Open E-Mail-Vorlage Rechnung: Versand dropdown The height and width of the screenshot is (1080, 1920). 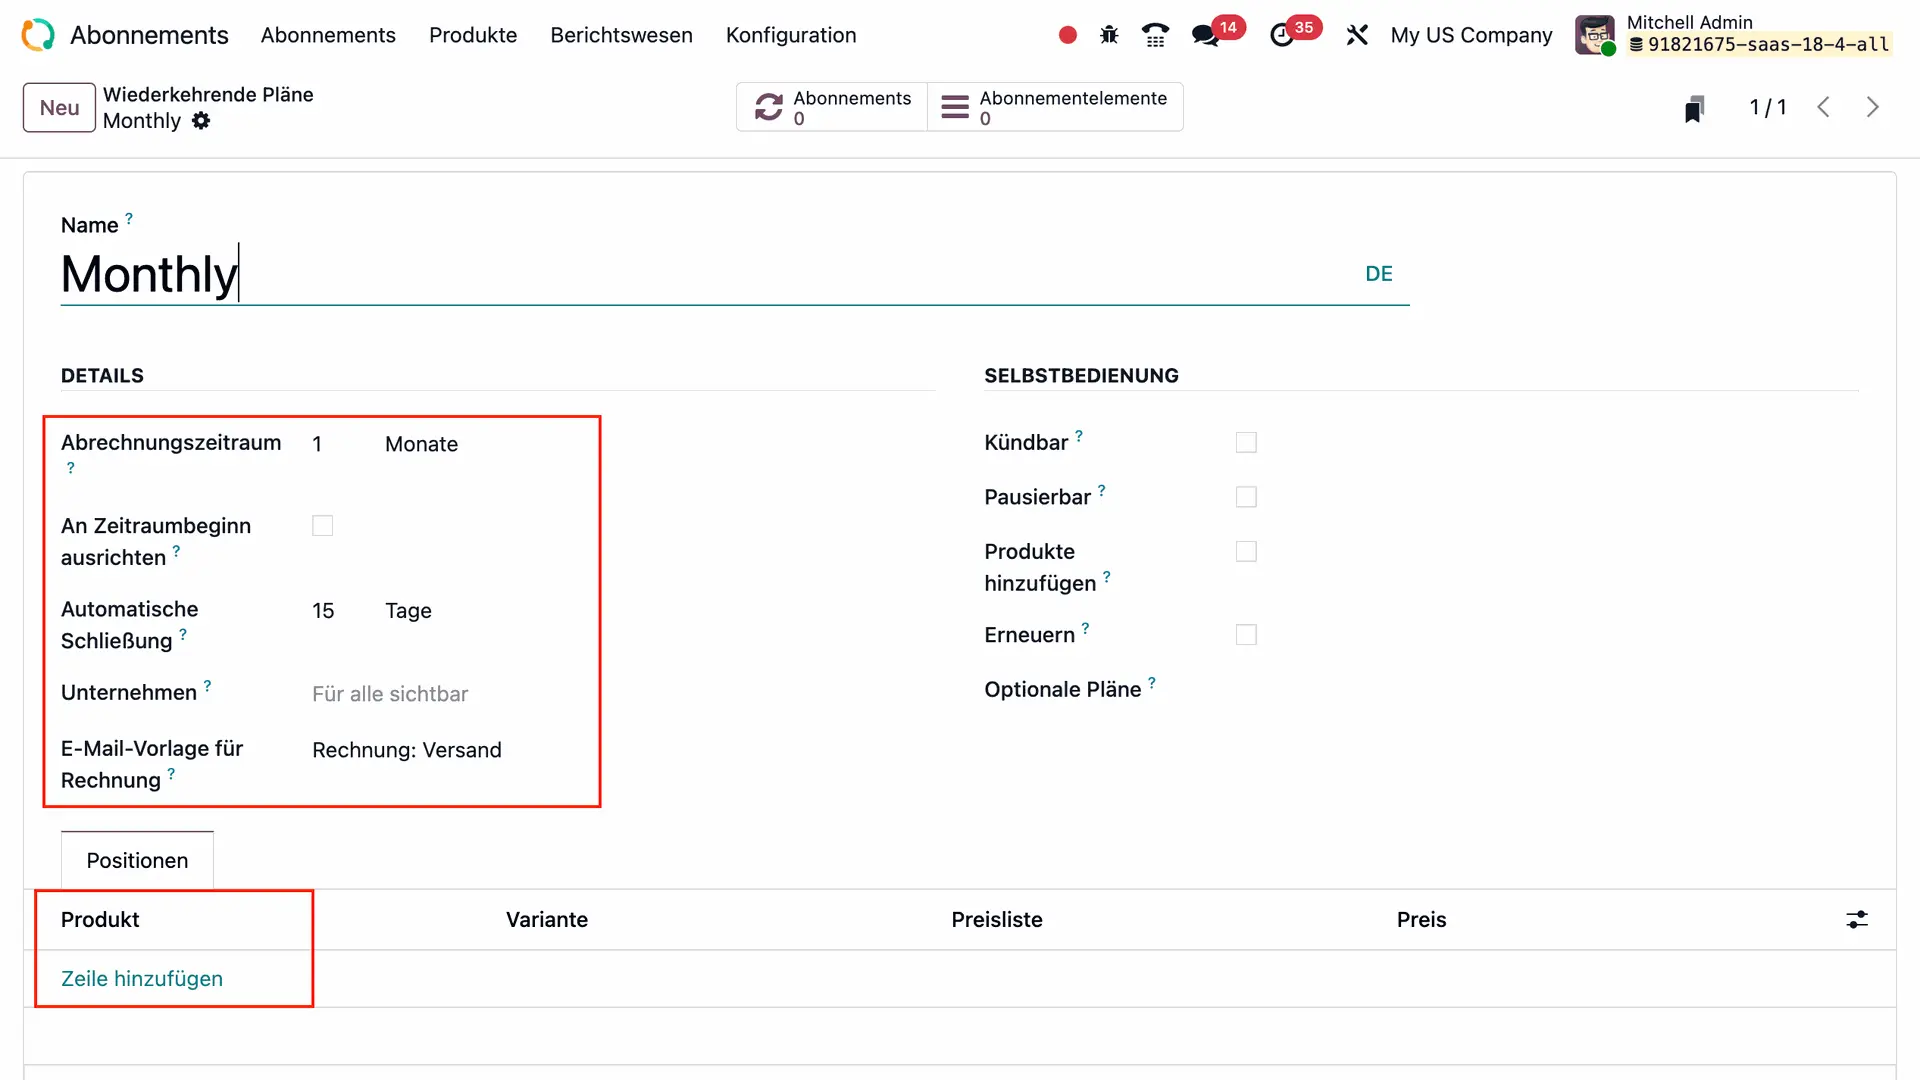point(407,750)
